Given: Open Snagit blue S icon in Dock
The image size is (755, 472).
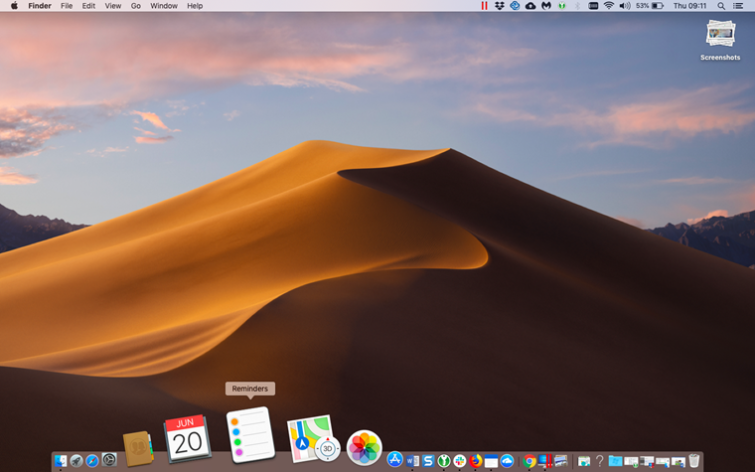Looking at the screenshot, I should pyautogui.click(x=428, y=461).
